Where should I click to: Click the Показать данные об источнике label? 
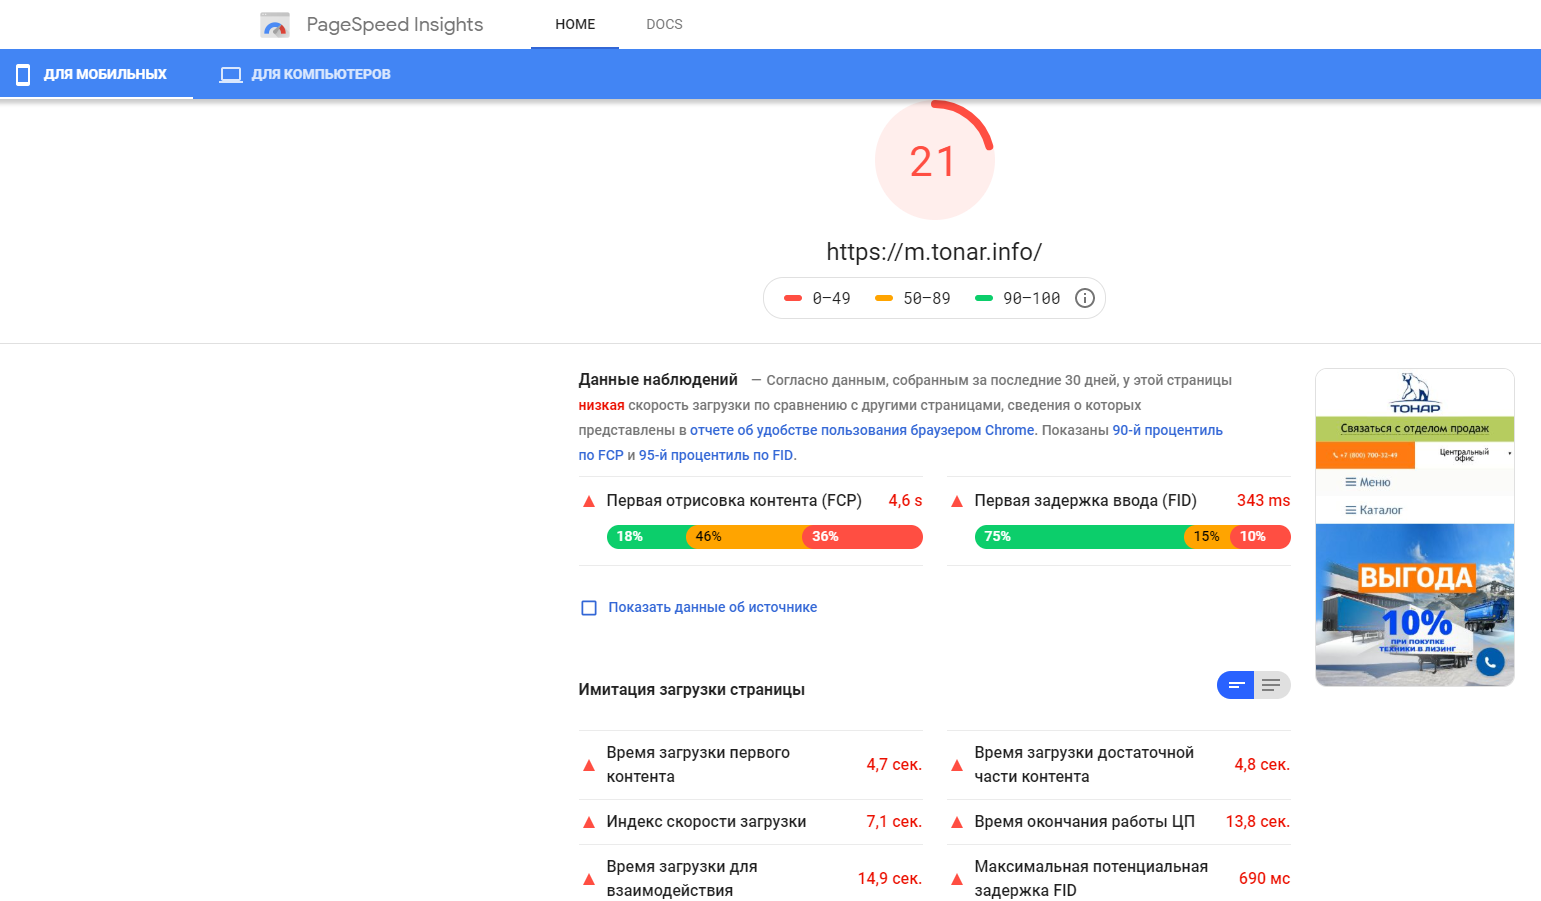(712, 607)
